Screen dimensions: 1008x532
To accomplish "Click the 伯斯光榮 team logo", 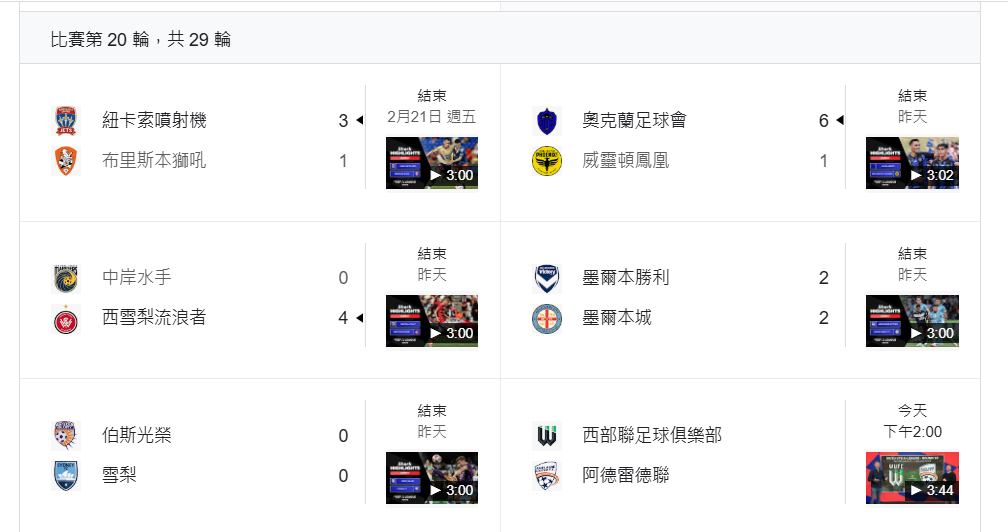I will (66, 436).
